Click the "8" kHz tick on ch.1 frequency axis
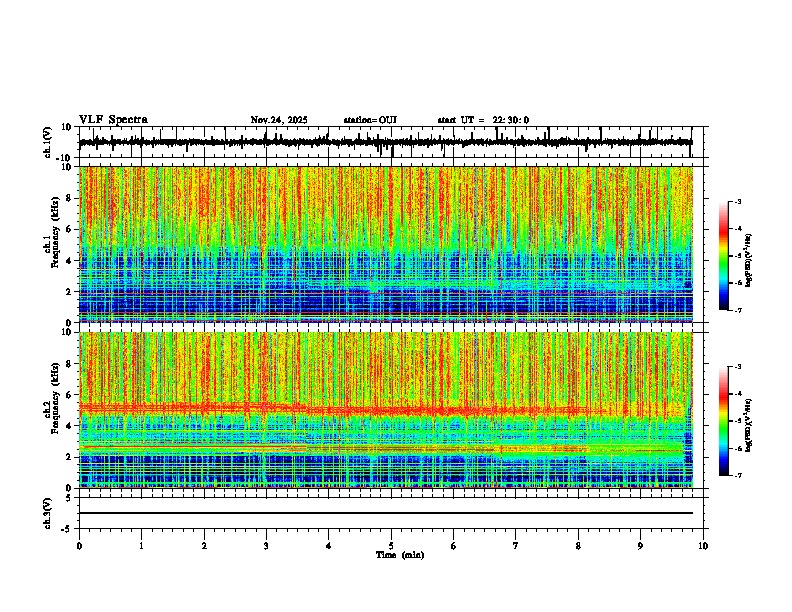Screen dimensions: 792x612 pos(70,198)
